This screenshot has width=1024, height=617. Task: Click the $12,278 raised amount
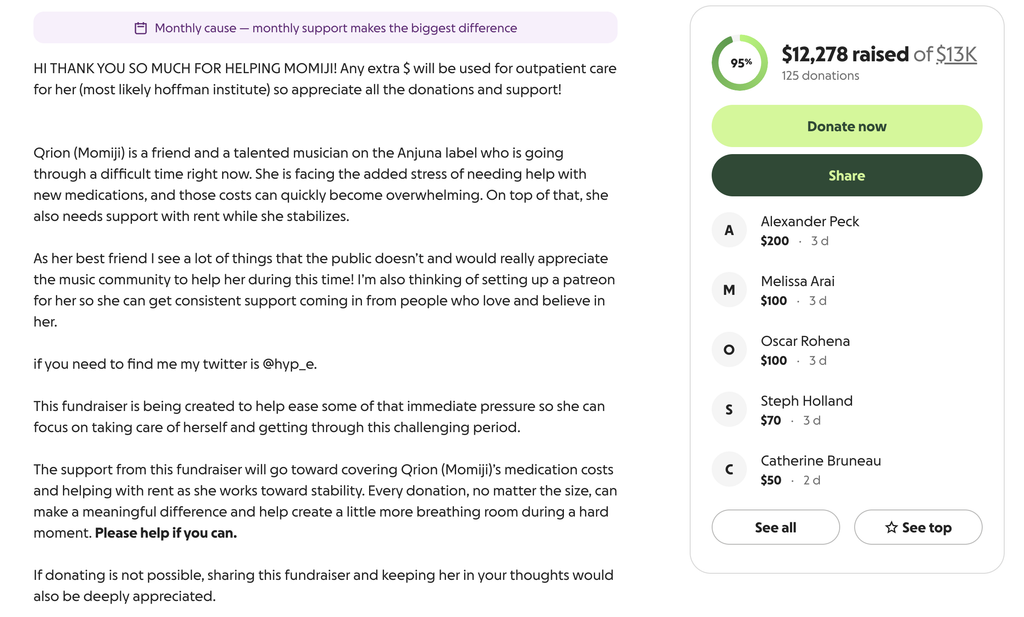pyautogui.click(x=845, y=54)
